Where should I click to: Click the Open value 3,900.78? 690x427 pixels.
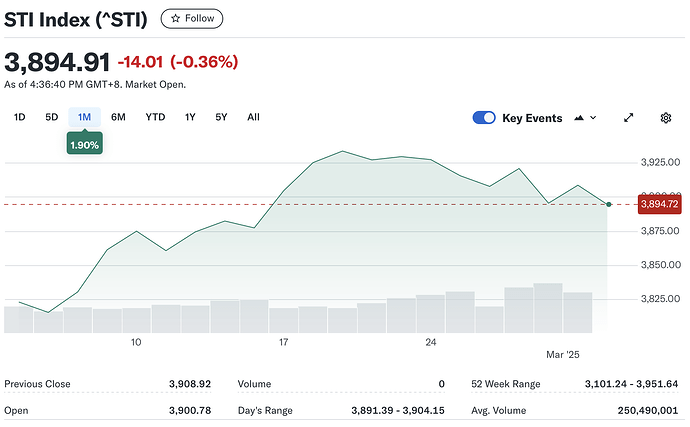[x=190, y=410]
